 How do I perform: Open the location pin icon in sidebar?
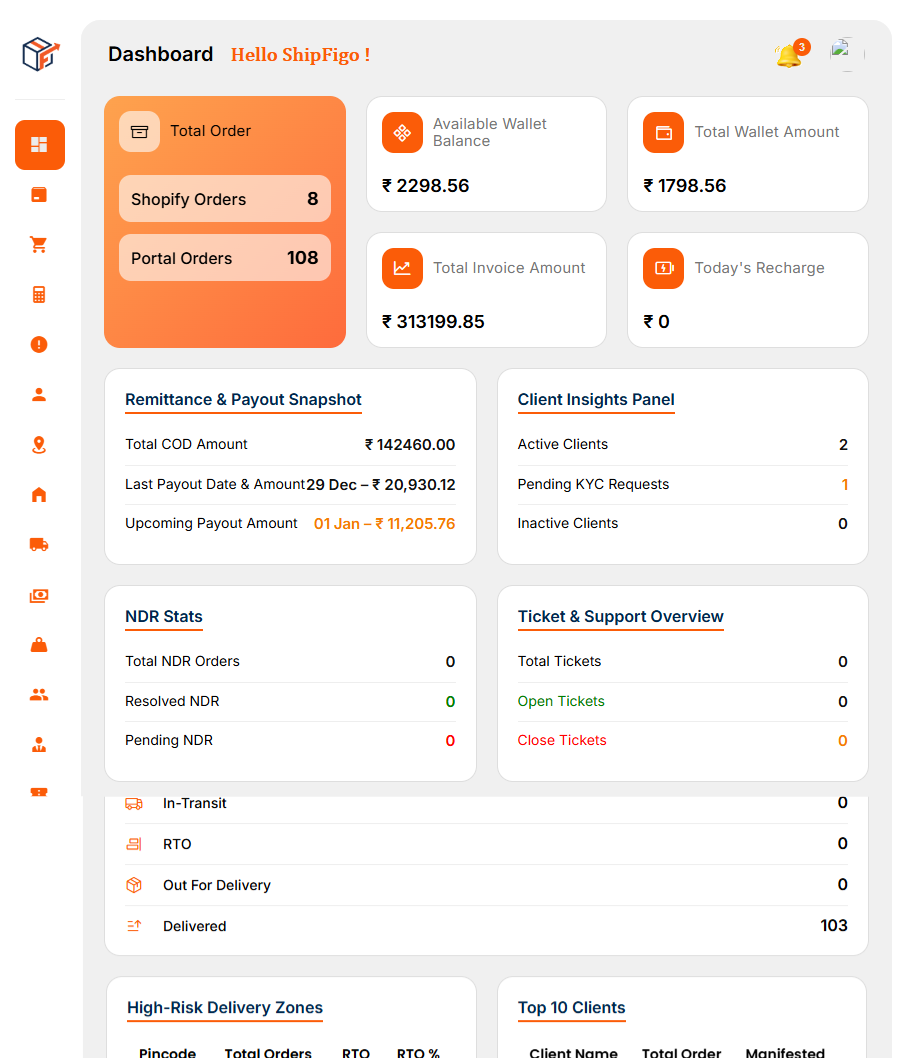point(39,444)
